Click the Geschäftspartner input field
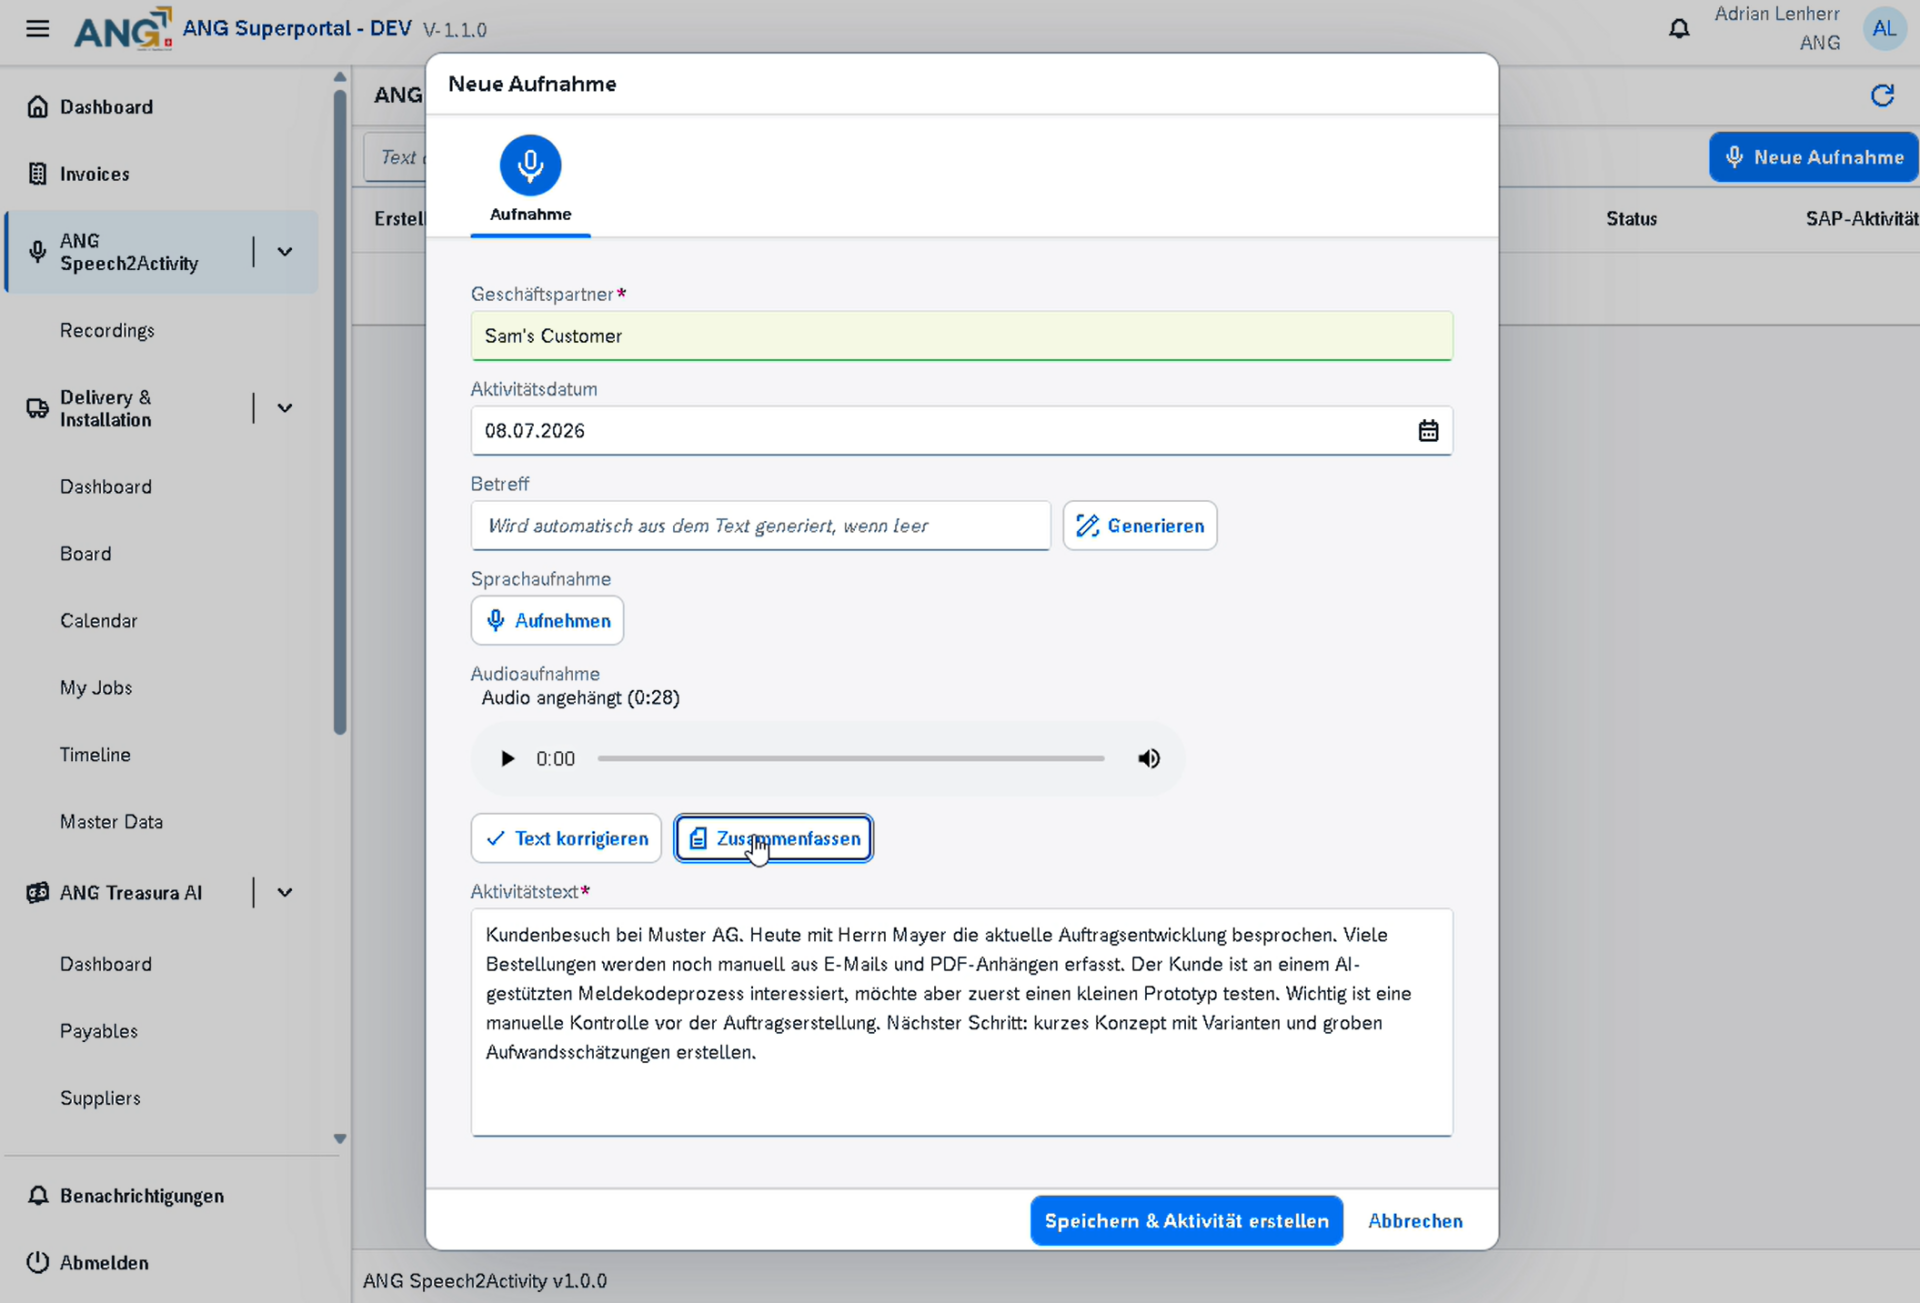Screen dimensions: 1920x1303 point(961,336)
